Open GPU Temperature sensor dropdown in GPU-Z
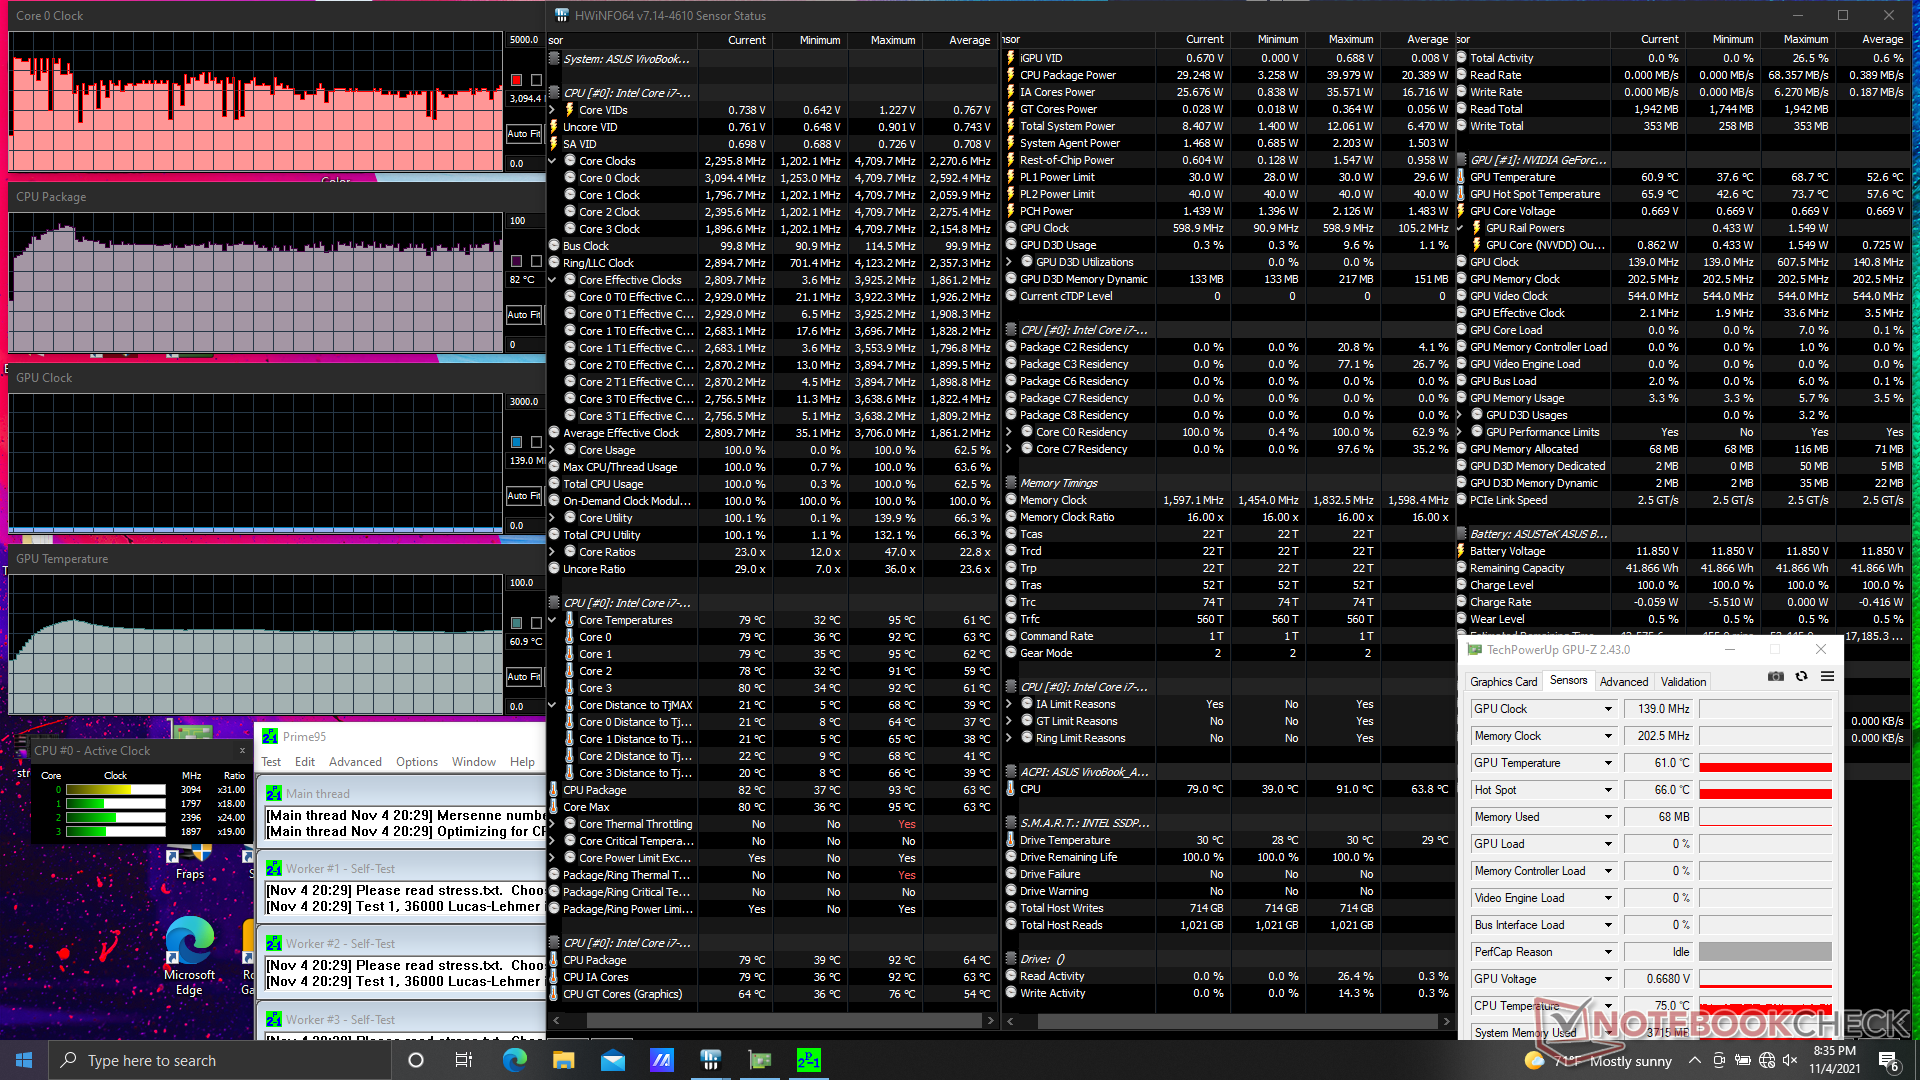Screen dimensions: 1920x1080 [1608, 763]
